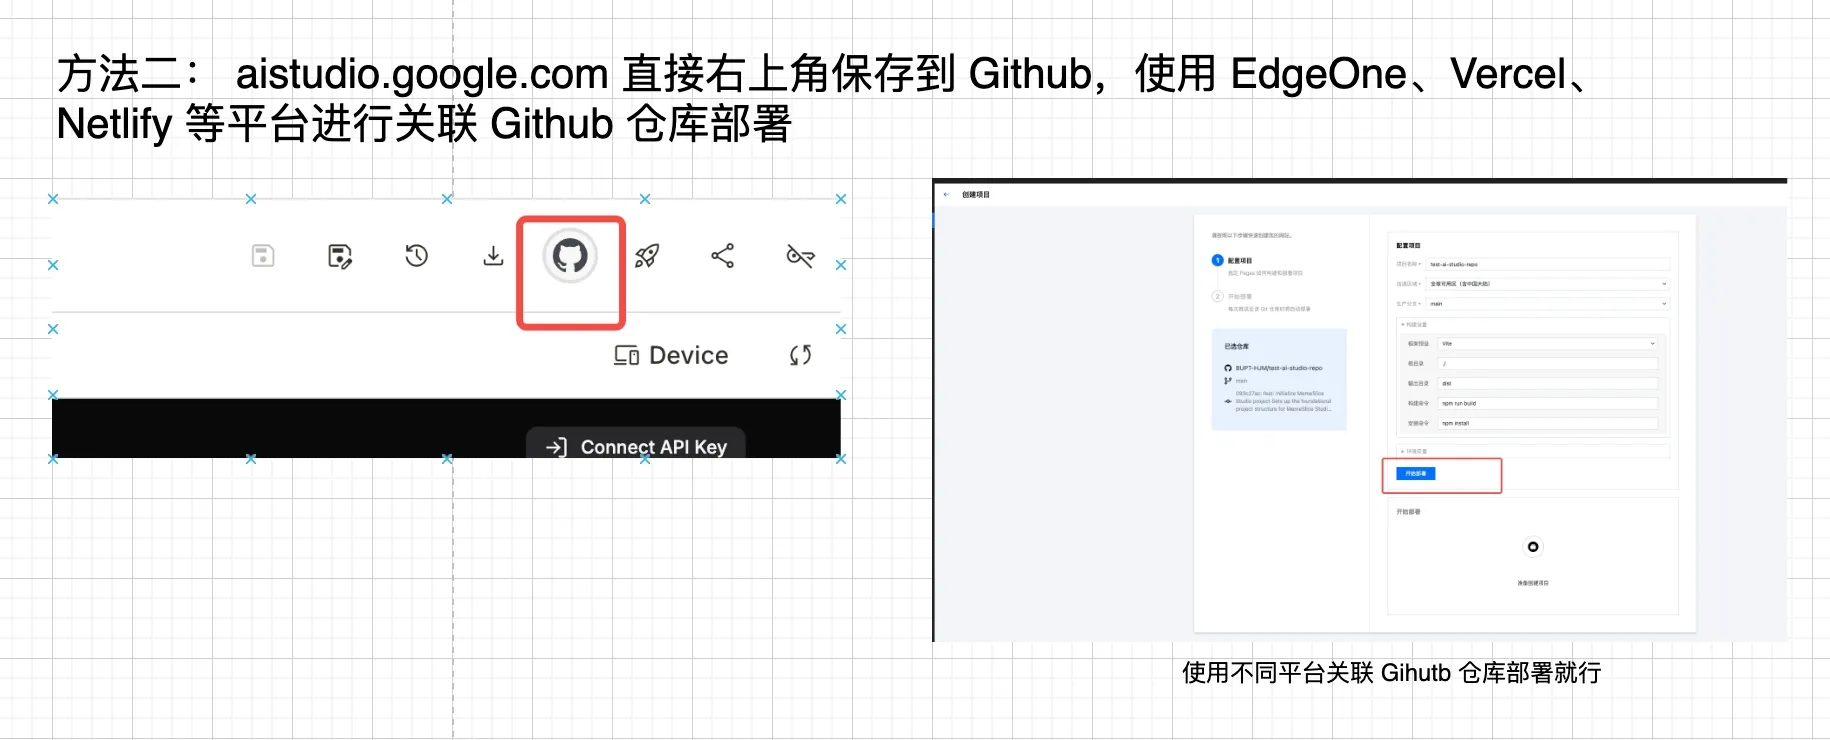The width and height of the screenshot is (1830, 740).
Task: Expand the 环境变量 environment variables section
Action: (x=1414, y=451)
